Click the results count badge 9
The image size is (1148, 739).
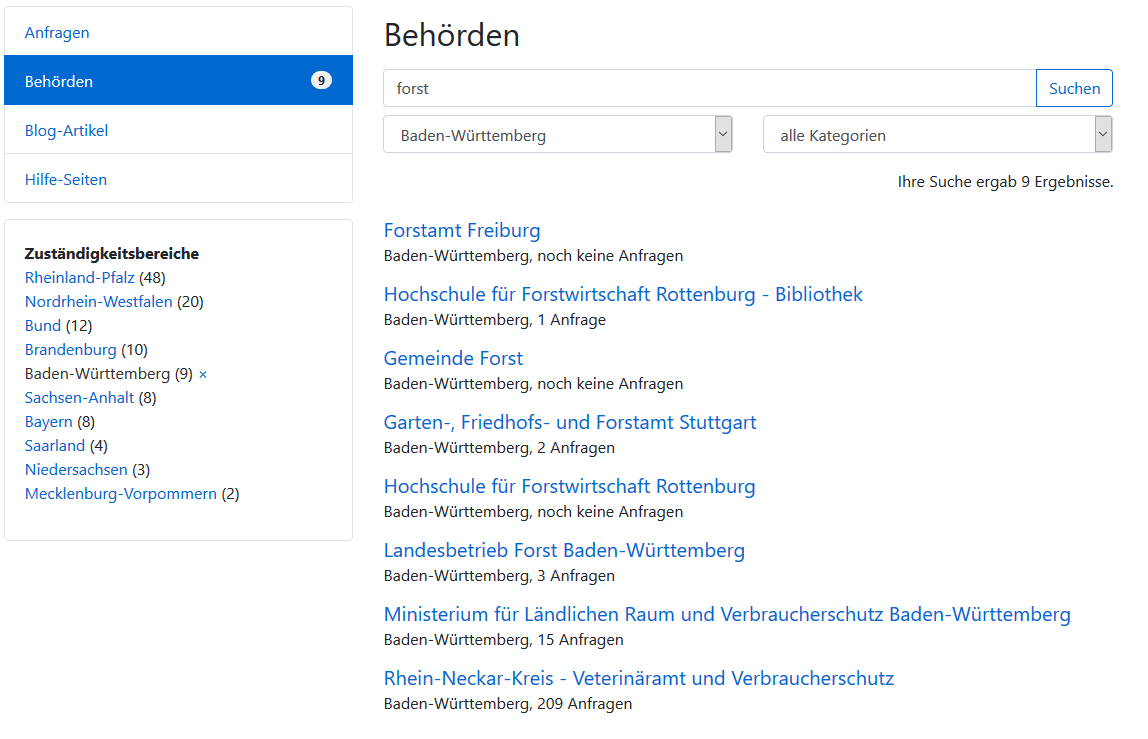(321, 81)
